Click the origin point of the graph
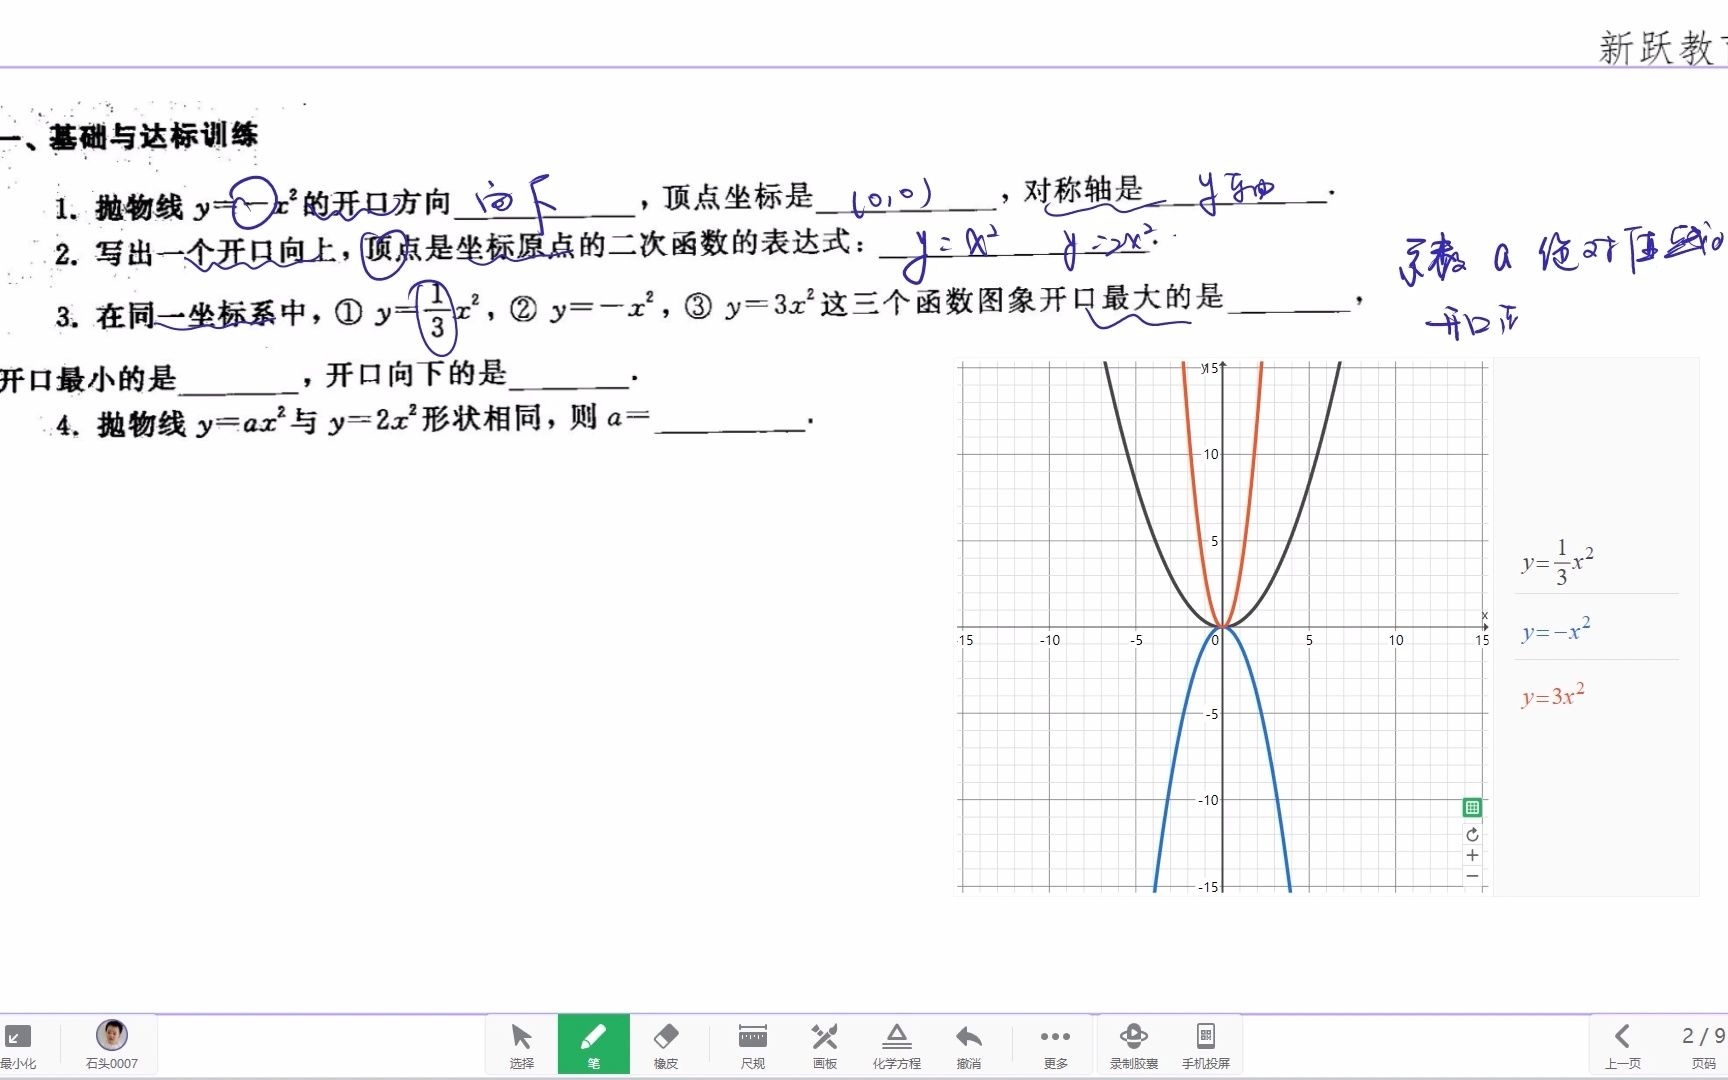Viewport: 1728px width, 1080px height. pos(1222,627)
